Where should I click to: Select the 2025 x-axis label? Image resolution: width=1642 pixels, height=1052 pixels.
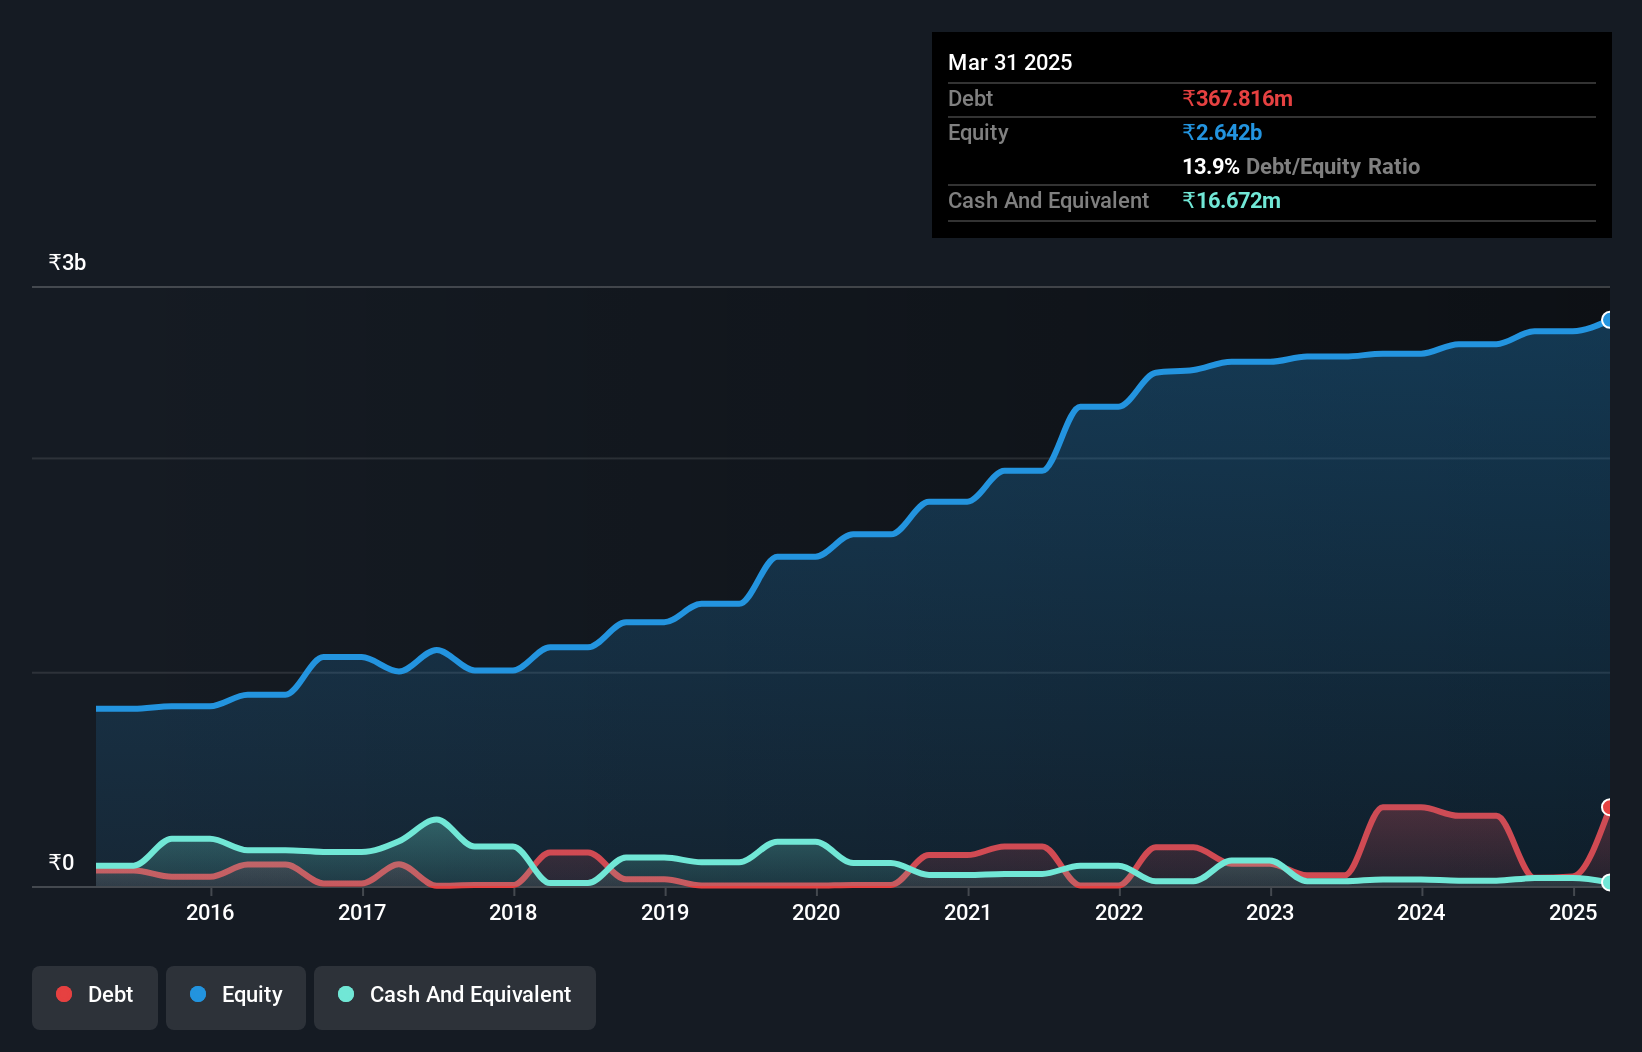(x=1573, y=912)
